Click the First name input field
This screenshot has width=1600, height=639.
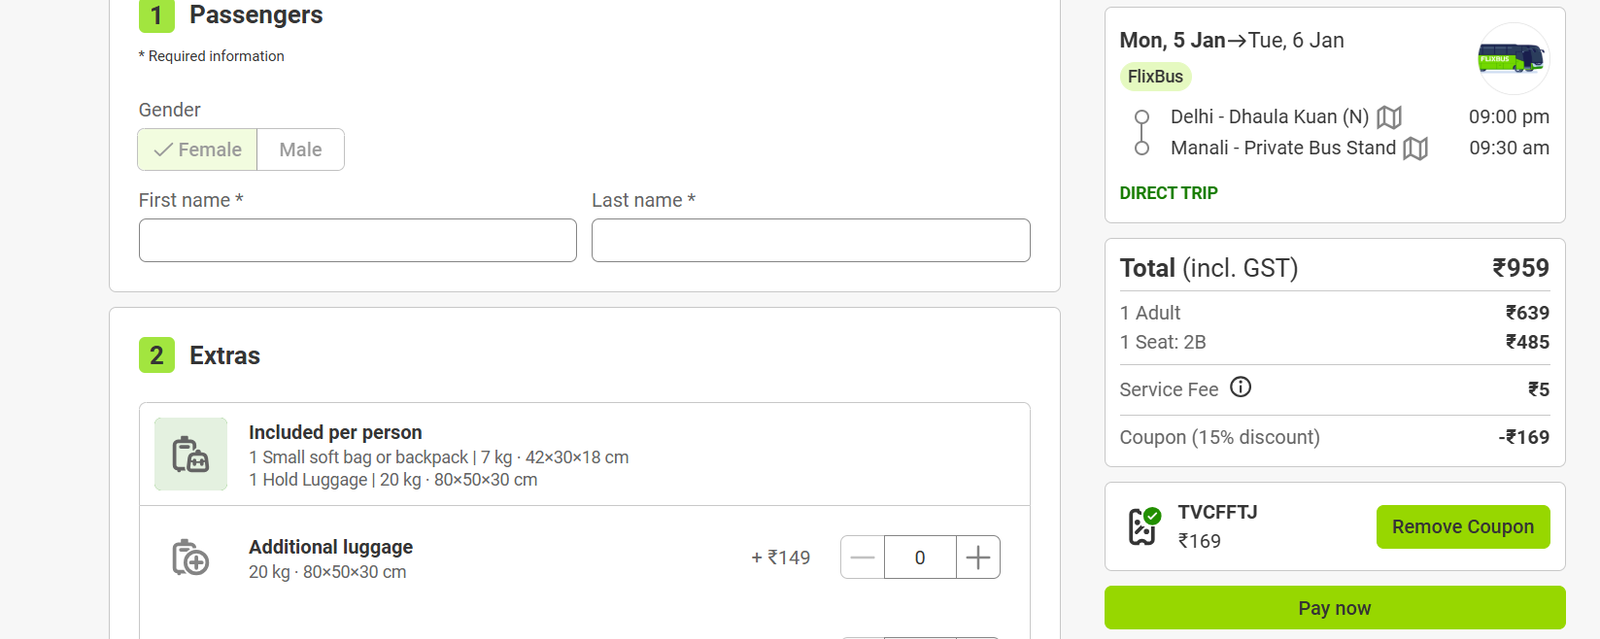(357, 240)
